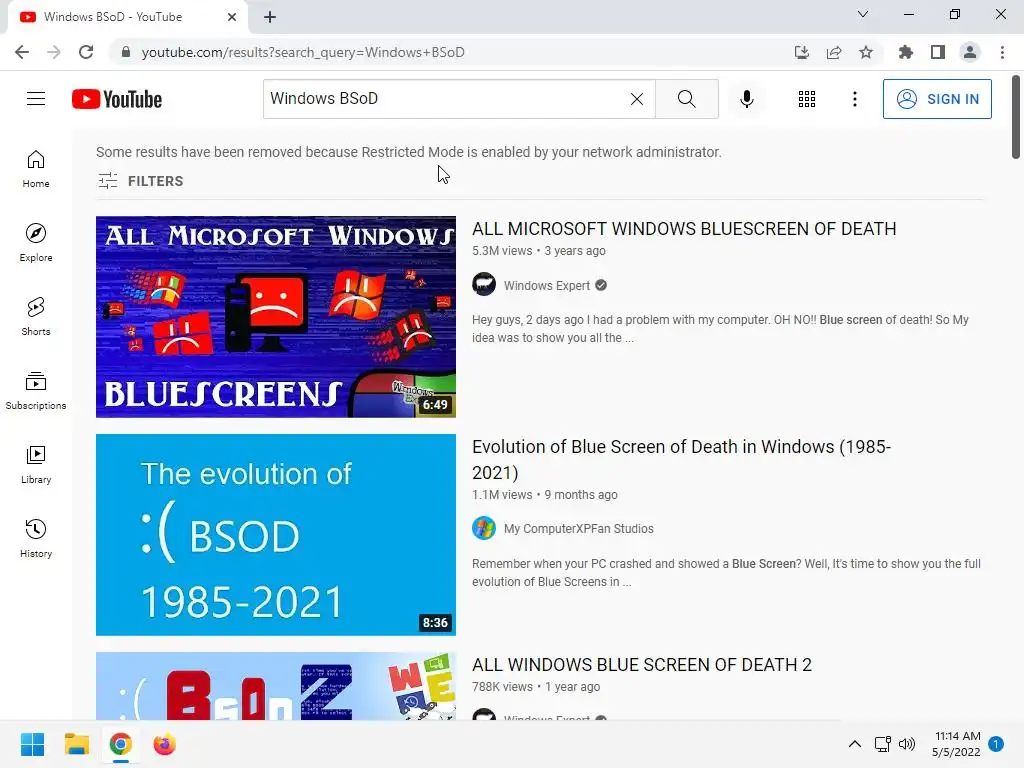
Task: Click the 'Remember when your PC crashed' description
Action: (726, 573)
